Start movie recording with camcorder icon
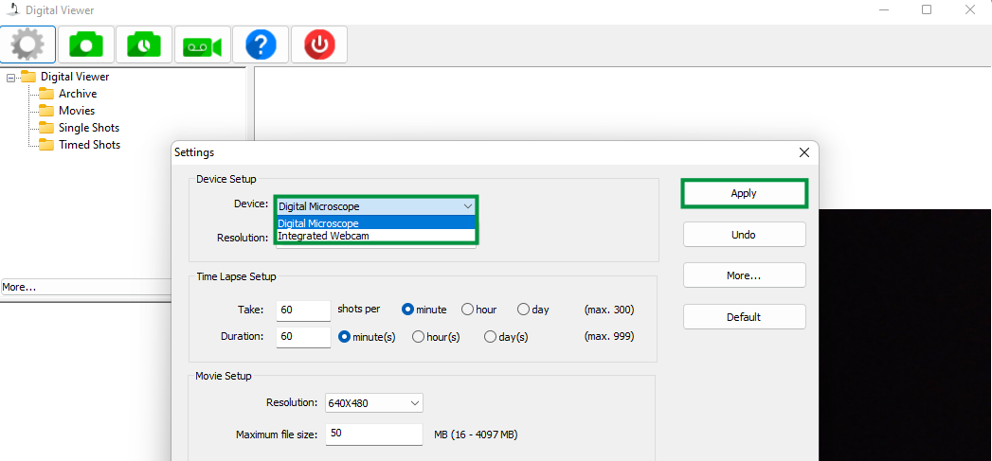992x461 pixels. 202,45
